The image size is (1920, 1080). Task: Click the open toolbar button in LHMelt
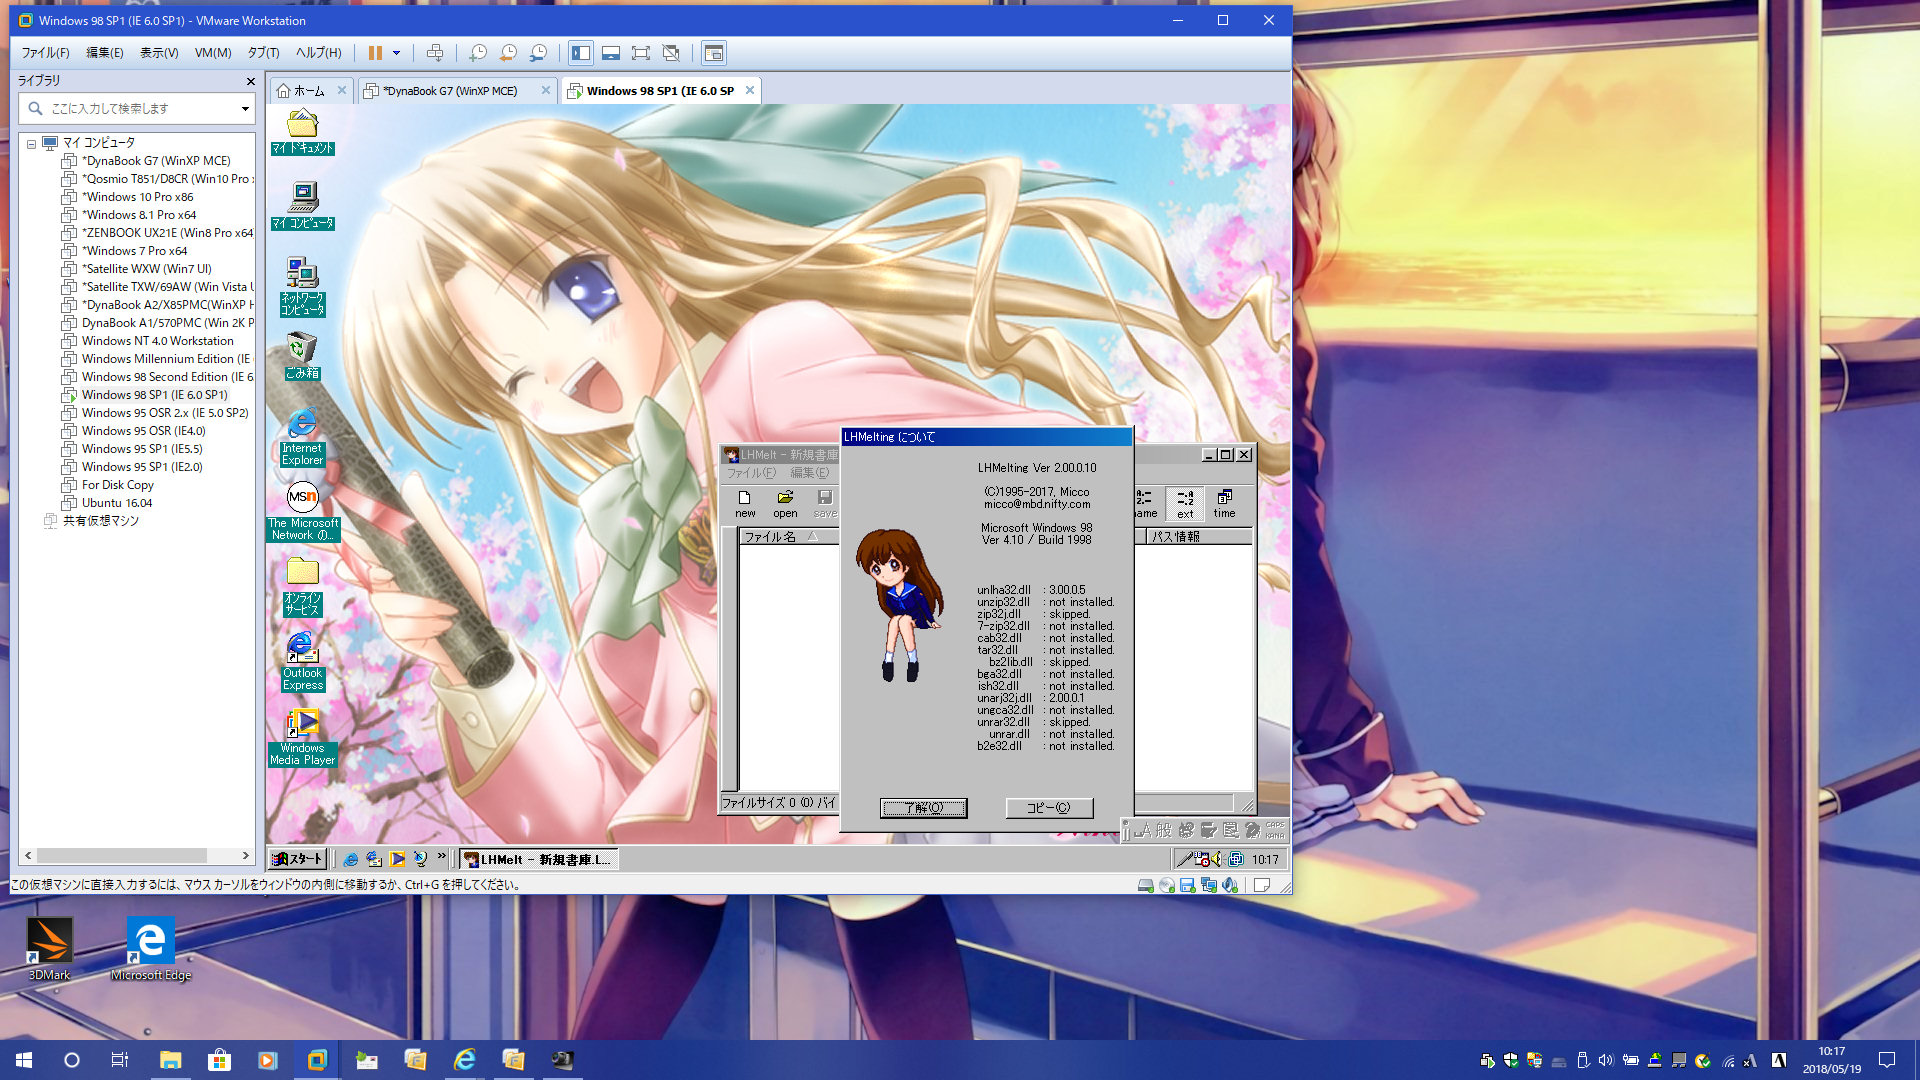pyautogui.click(x=785, y=504)
